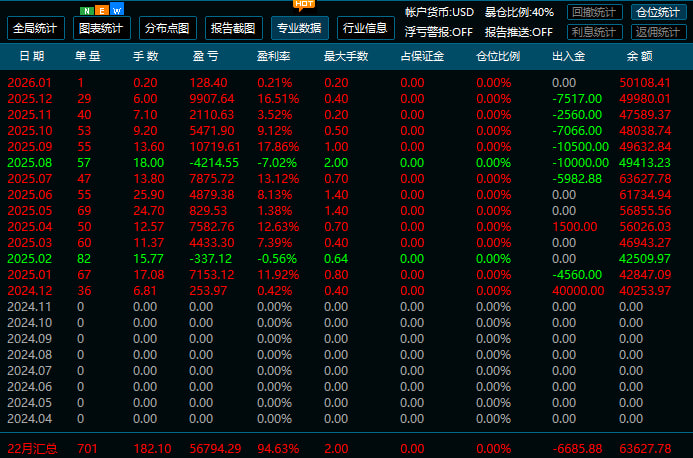Screen dimensions: 693x458
Task: Click order count 82
Action: pyautogui.click(x=84, y=259)
